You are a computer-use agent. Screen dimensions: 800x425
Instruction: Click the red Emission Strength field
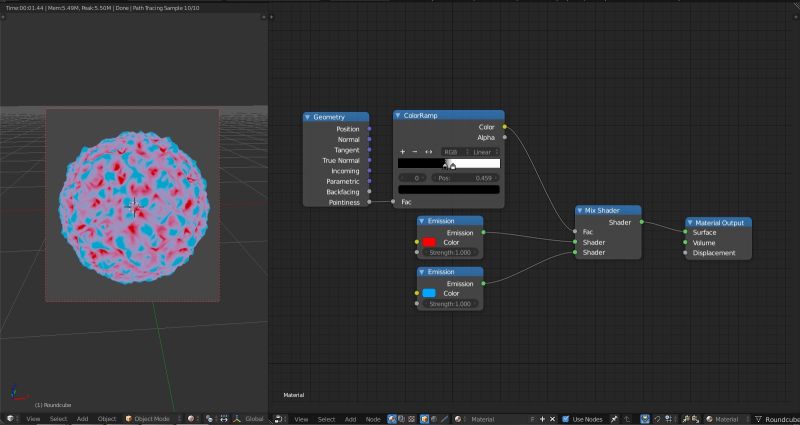[450, 253]
